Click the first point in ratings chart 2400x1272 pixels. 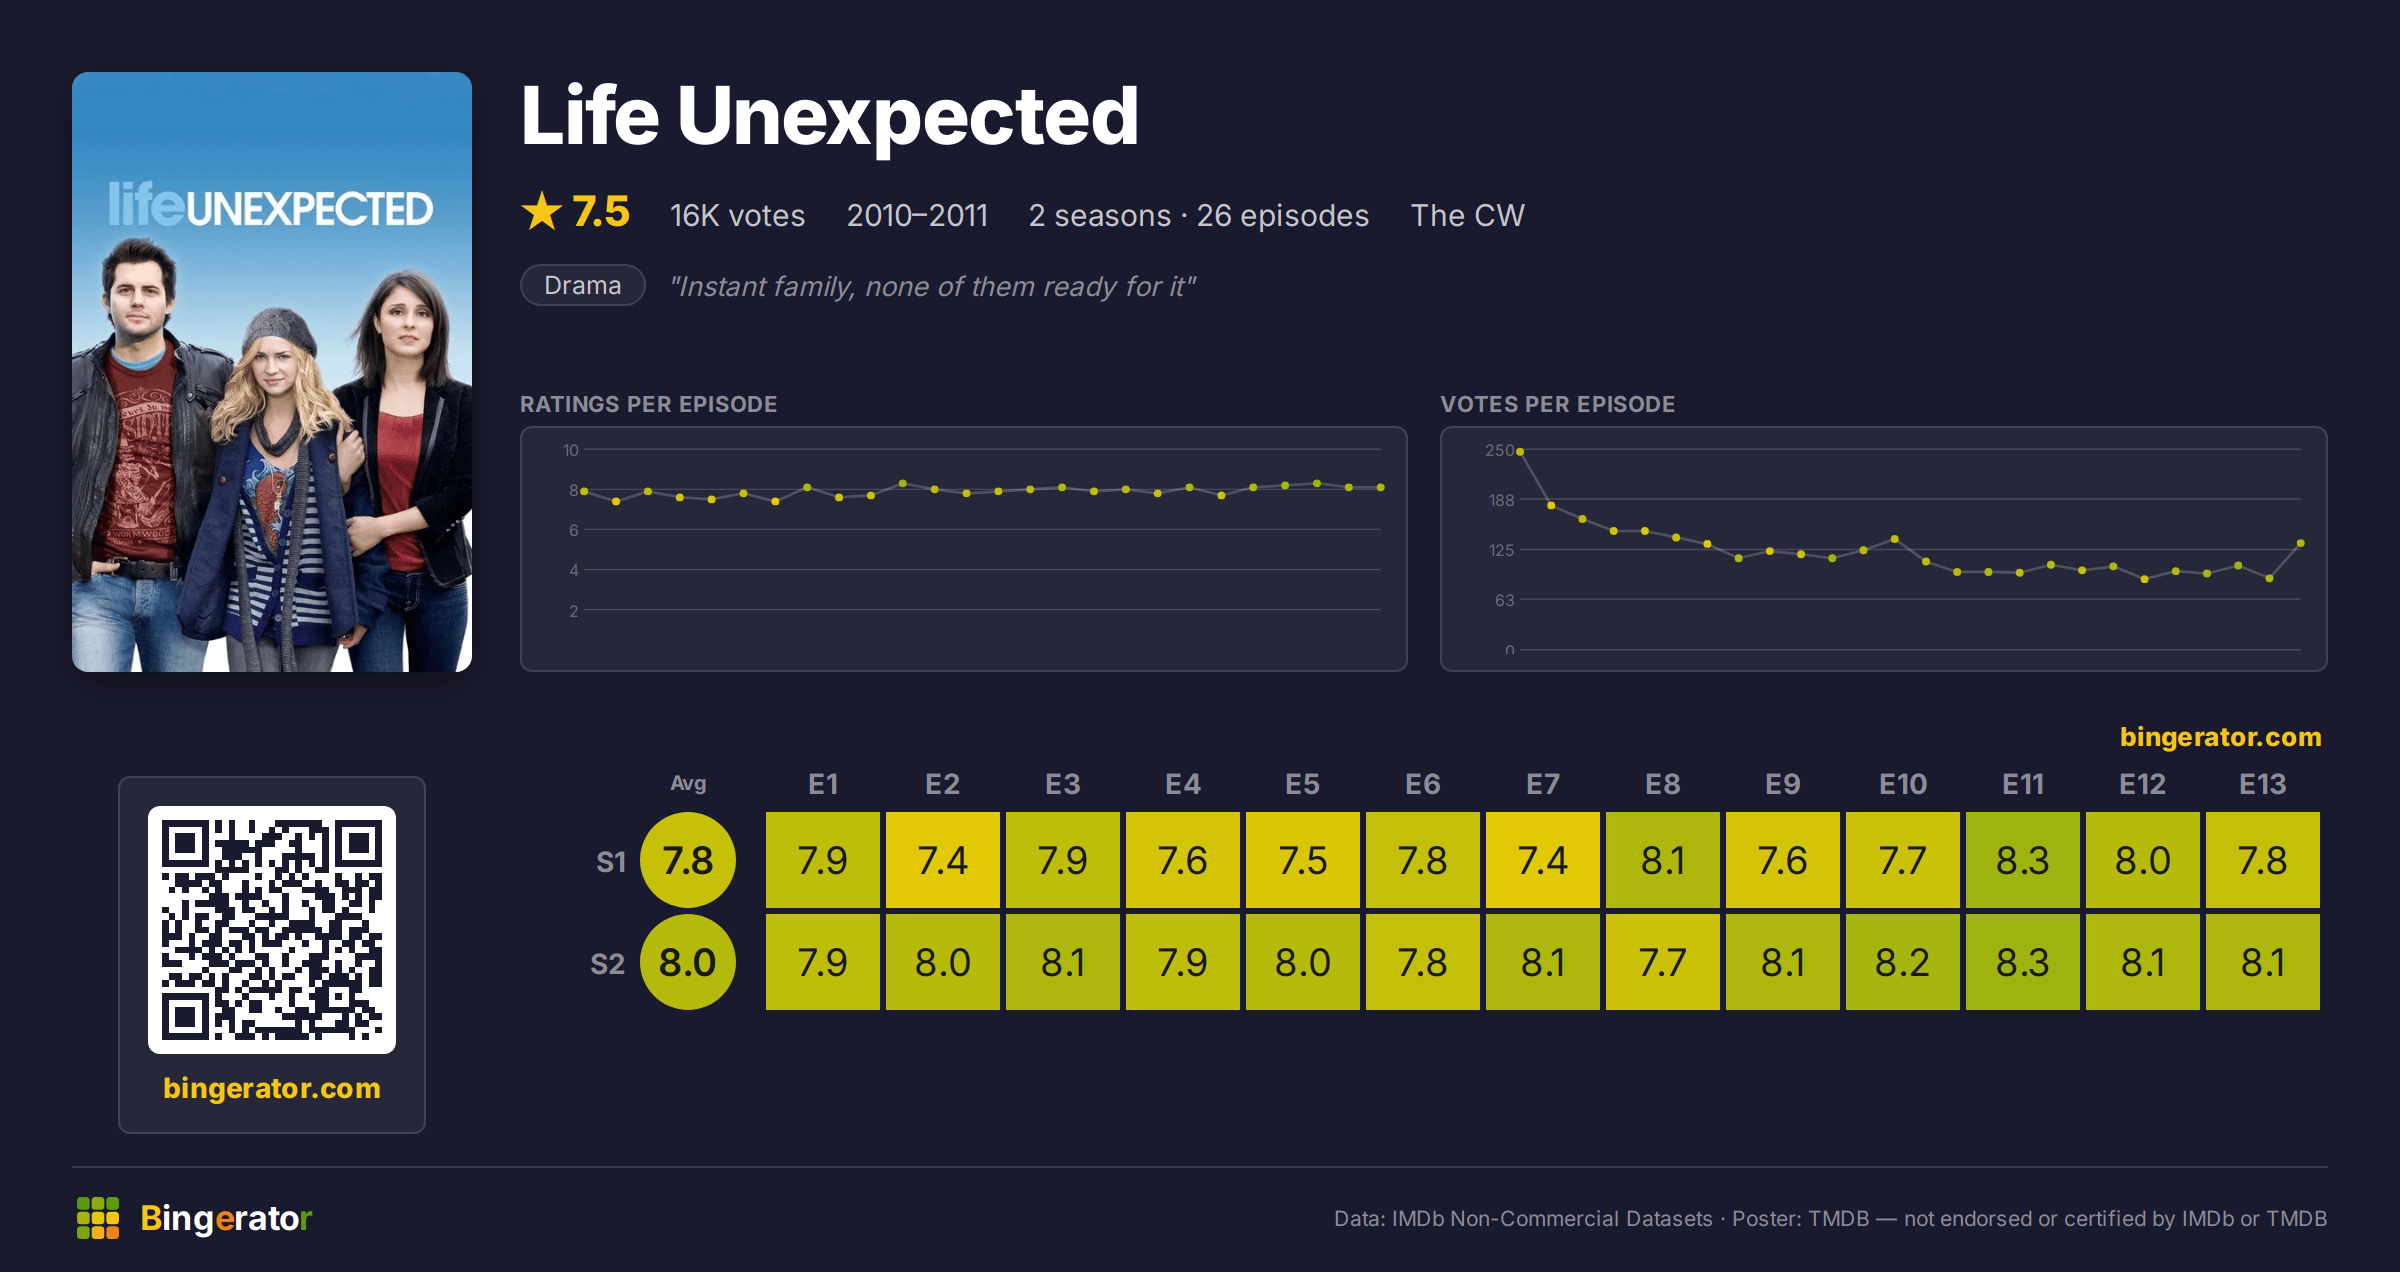(x=584, y=491)
